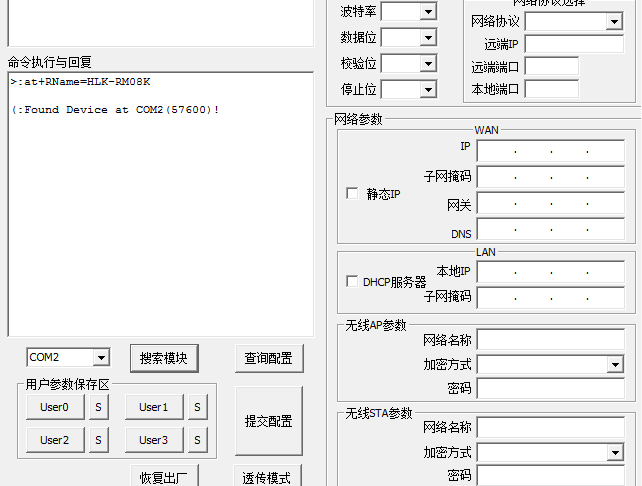Click the 'Found Device at COM2(57600)!' line
642x486 pixels.
[115, 110]
